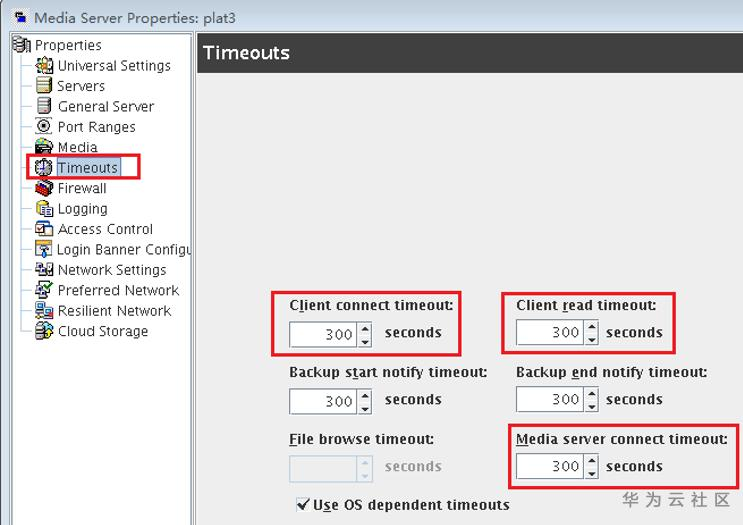Increase Client read timeout value
This screenshot has height=525, width=743.
(591, 326)
